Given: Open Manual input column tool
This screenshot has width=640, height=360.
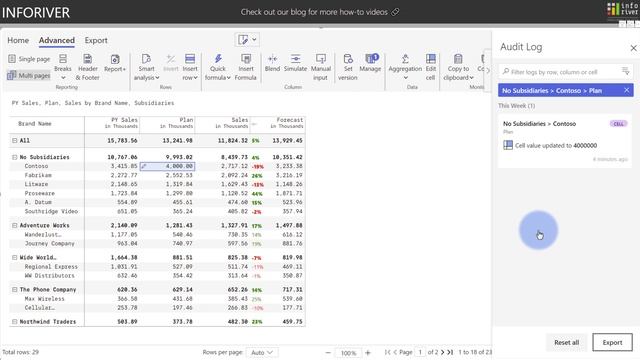Looking at the screenshot, I should pyautogui.click(x=320, y=67).
